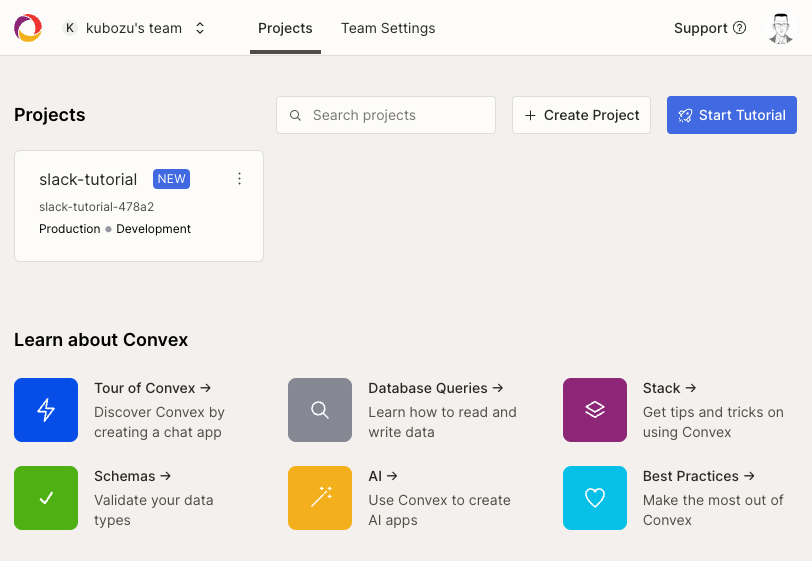Click the purple layers Stack icon

[x=595, y=410]
